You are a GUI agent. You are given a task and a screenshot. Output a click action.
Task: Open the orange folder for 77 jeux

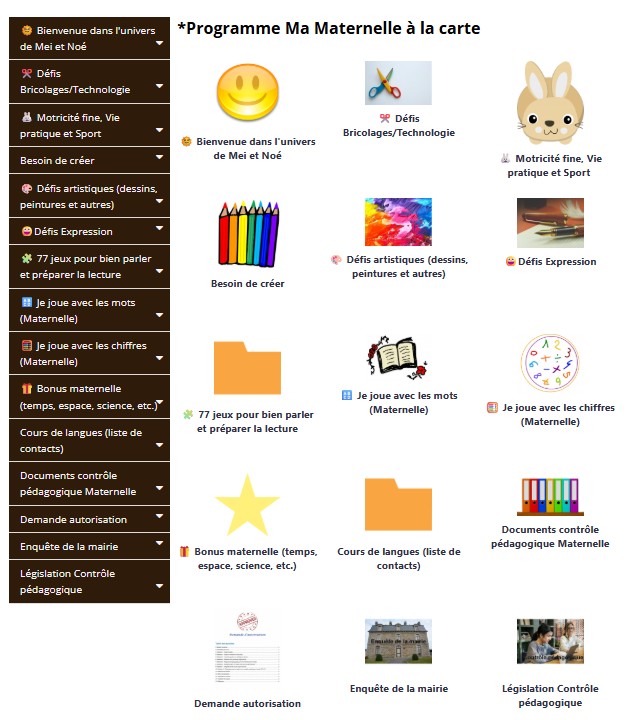point(247,368)
